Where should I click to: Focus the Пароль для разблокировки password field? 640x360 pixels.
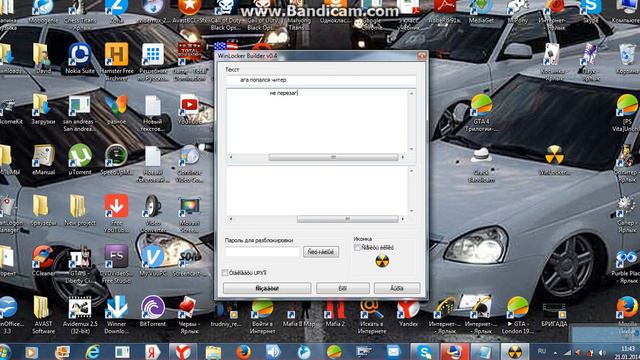click(x=262, y=252)
